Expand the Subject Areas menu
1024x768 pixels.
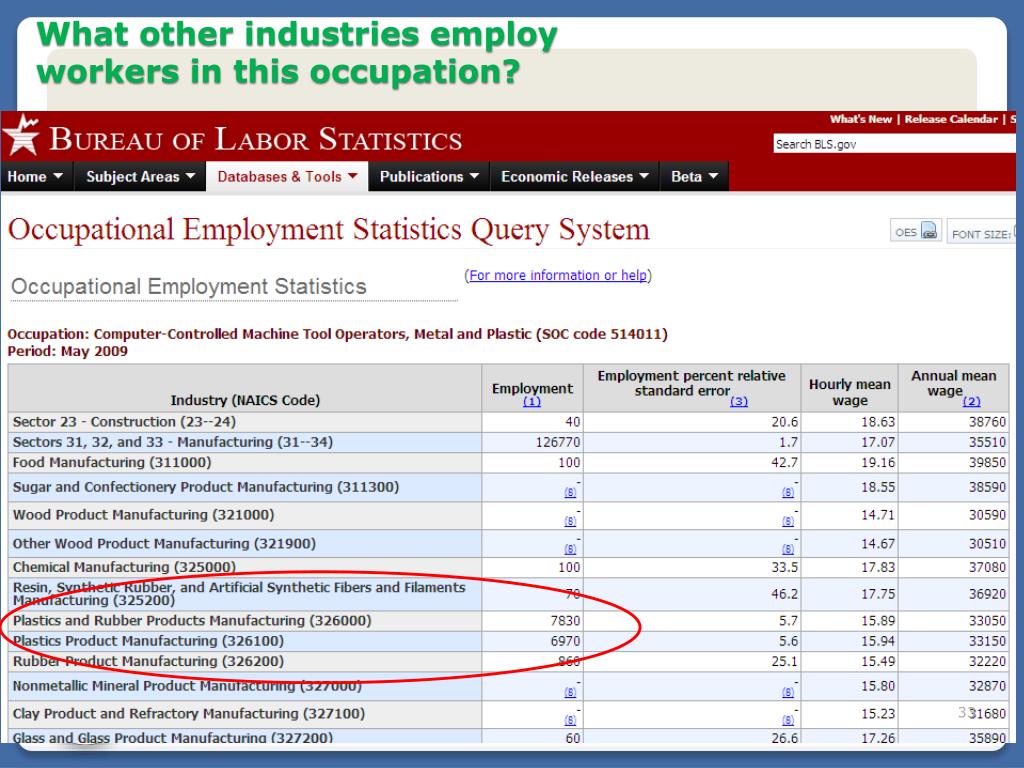pos(140,176)
